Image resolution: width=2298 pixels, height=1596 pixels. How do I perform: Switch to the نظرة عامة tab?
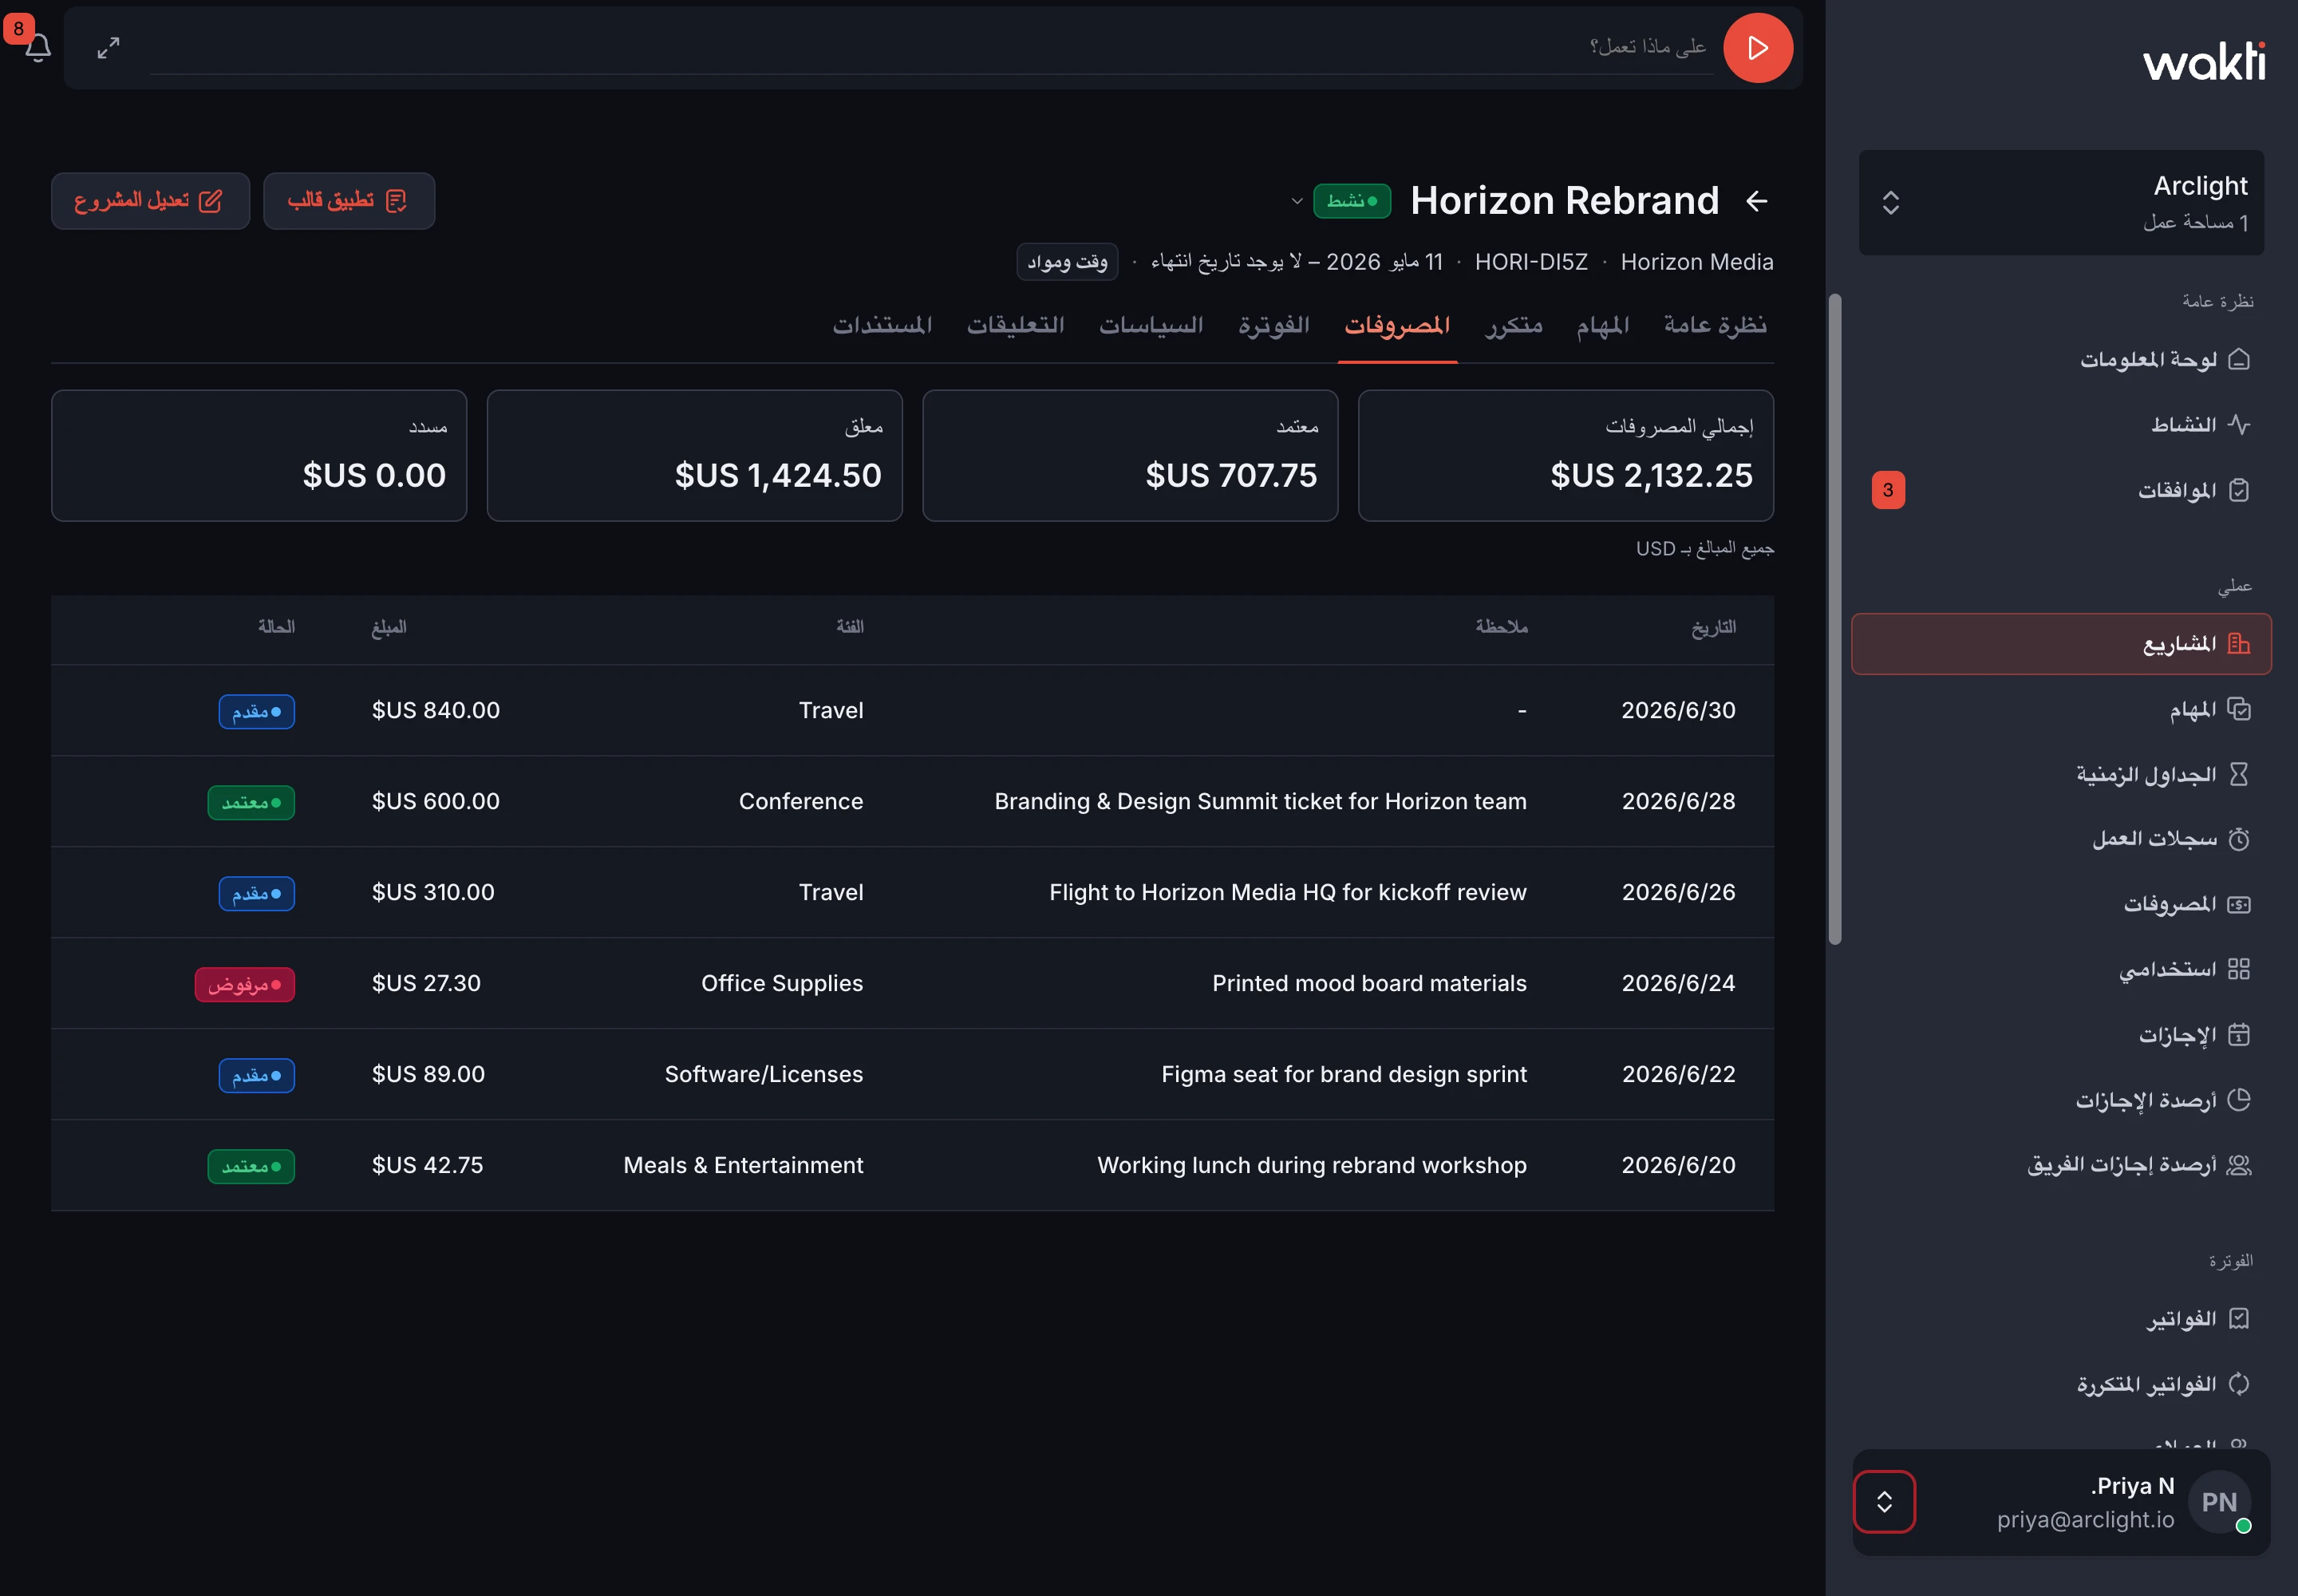(1715, 325)
